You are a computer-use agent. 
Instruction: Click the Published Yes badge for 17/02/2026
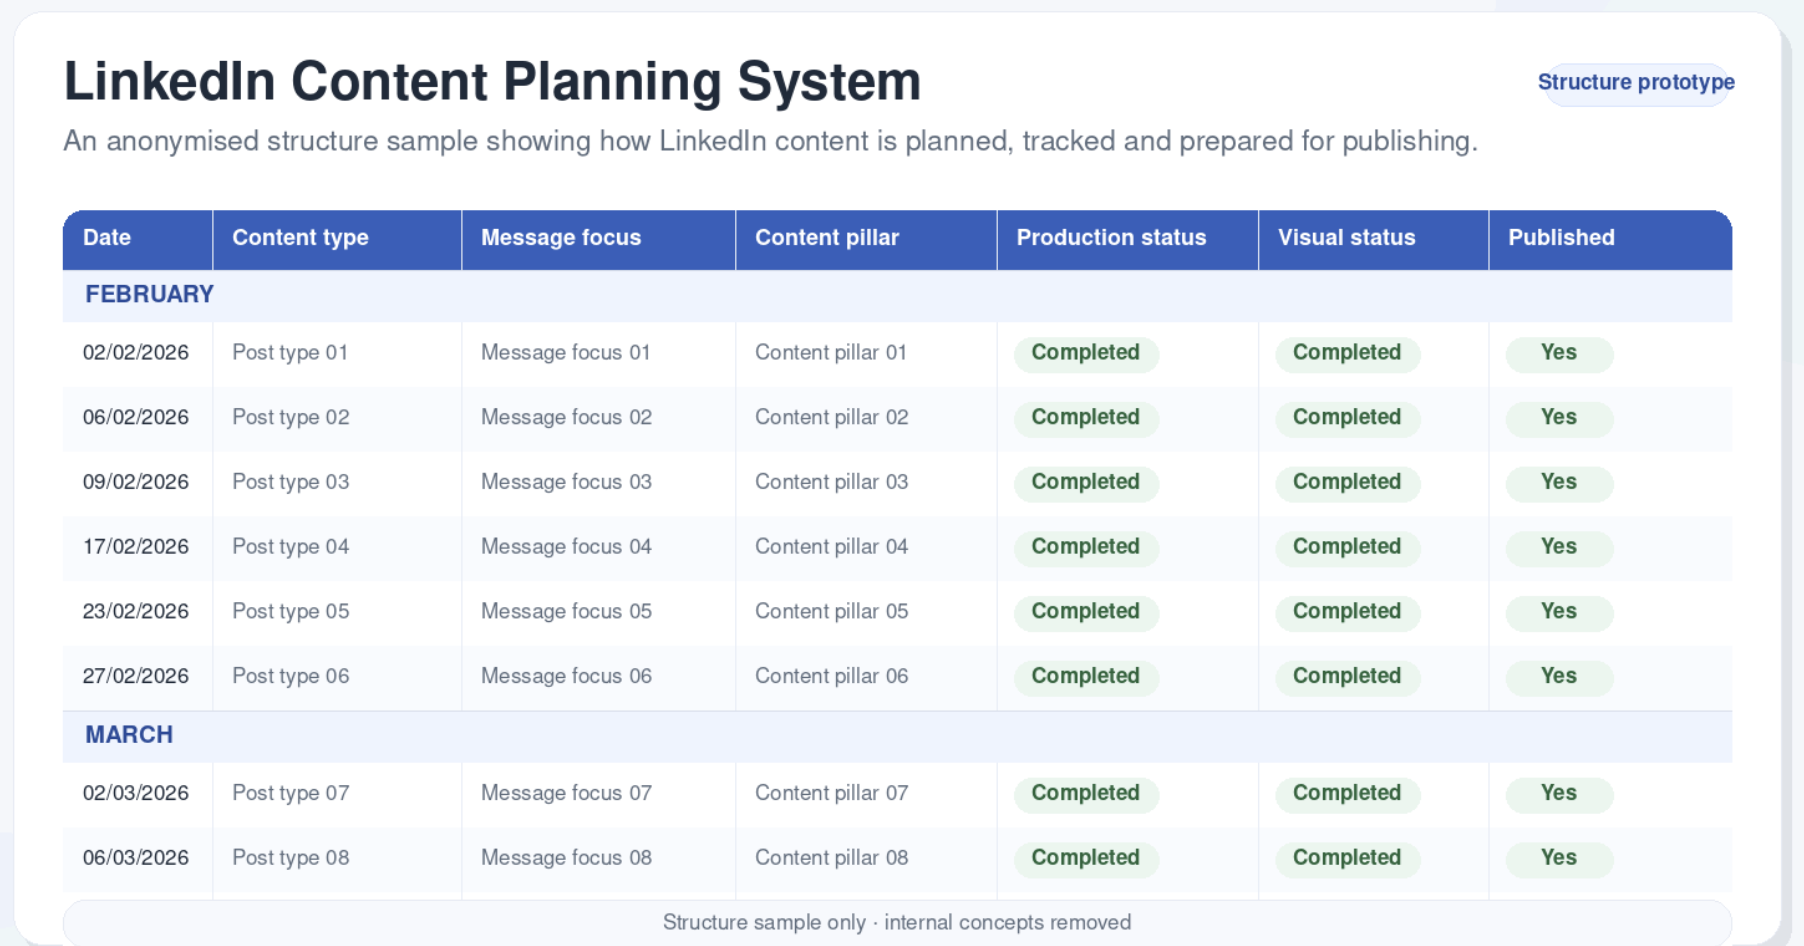coord(1559,548)
